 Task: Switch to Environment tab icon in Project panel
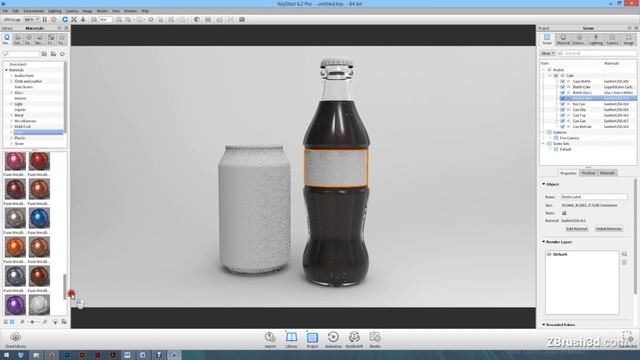coord(579,39)
